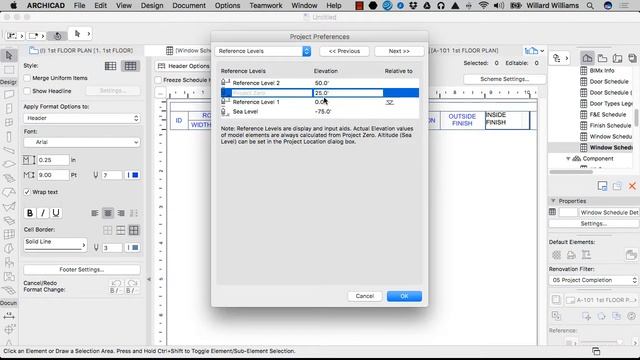Apply horizontal cell border option
The height and width of the screenshot is (360, 640).
pyautogui.click(x=121, y=230)
